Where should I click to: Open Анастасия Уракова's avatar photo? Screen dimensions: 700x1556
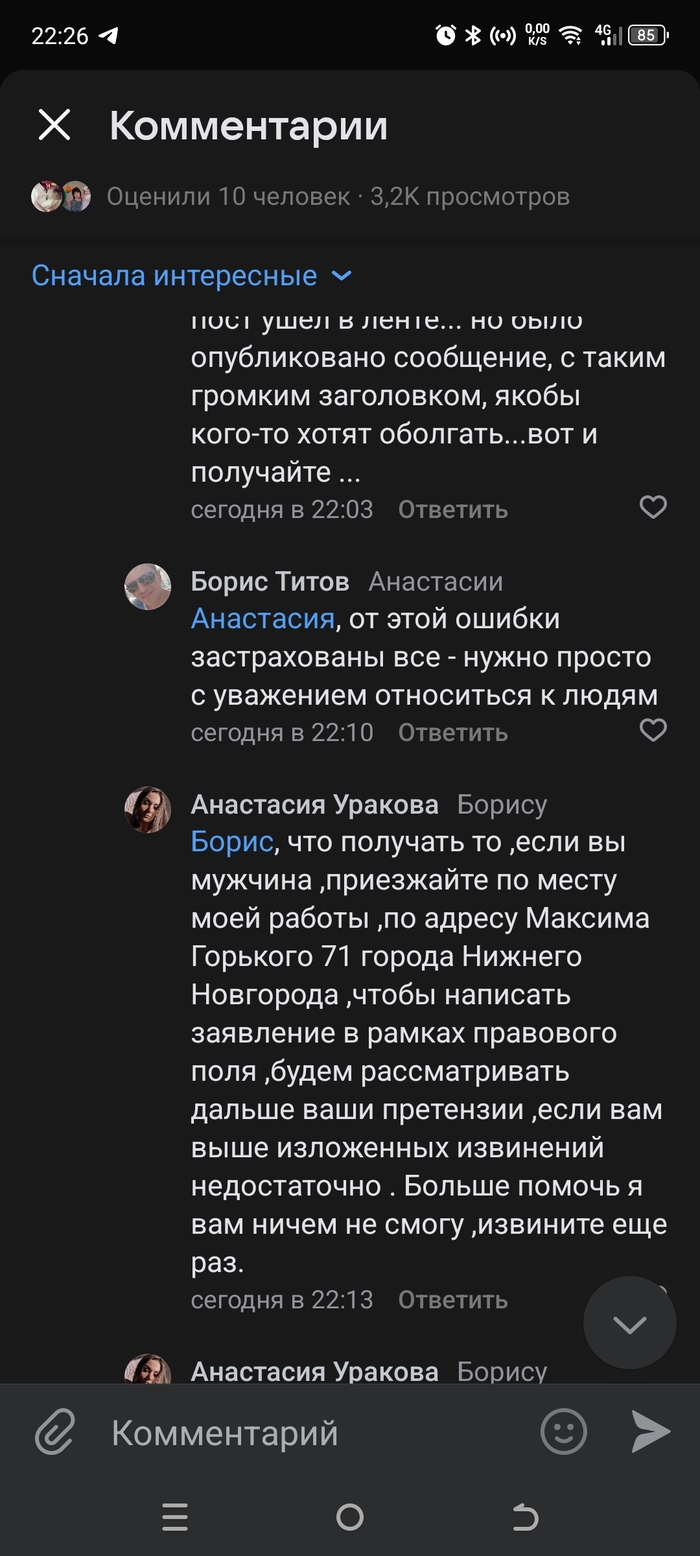click(147, 809)
